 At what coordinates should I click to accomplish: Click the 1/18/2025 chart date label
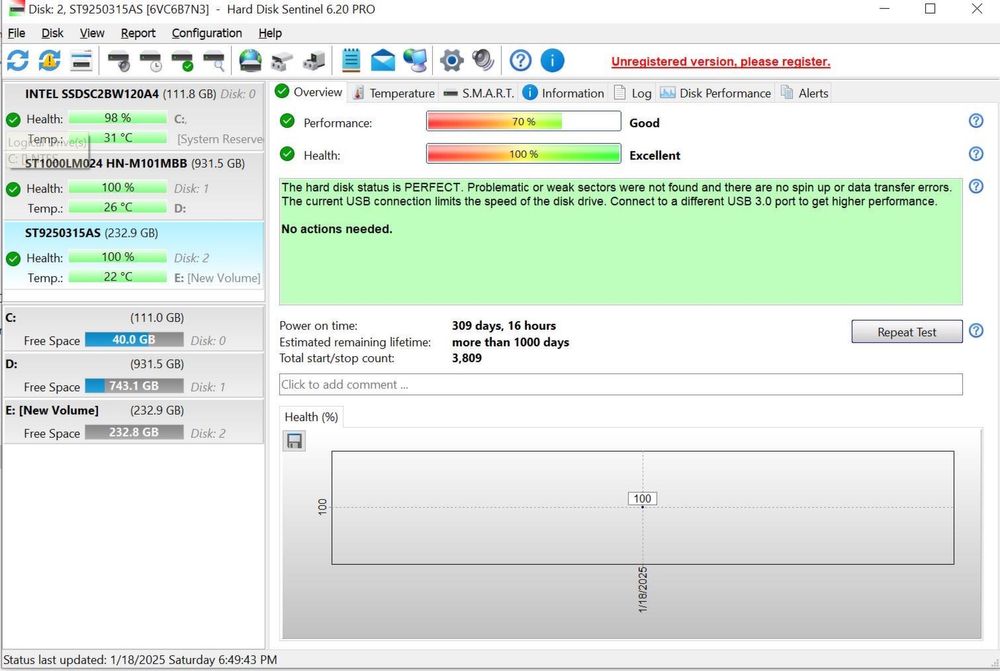pos(642,589)
